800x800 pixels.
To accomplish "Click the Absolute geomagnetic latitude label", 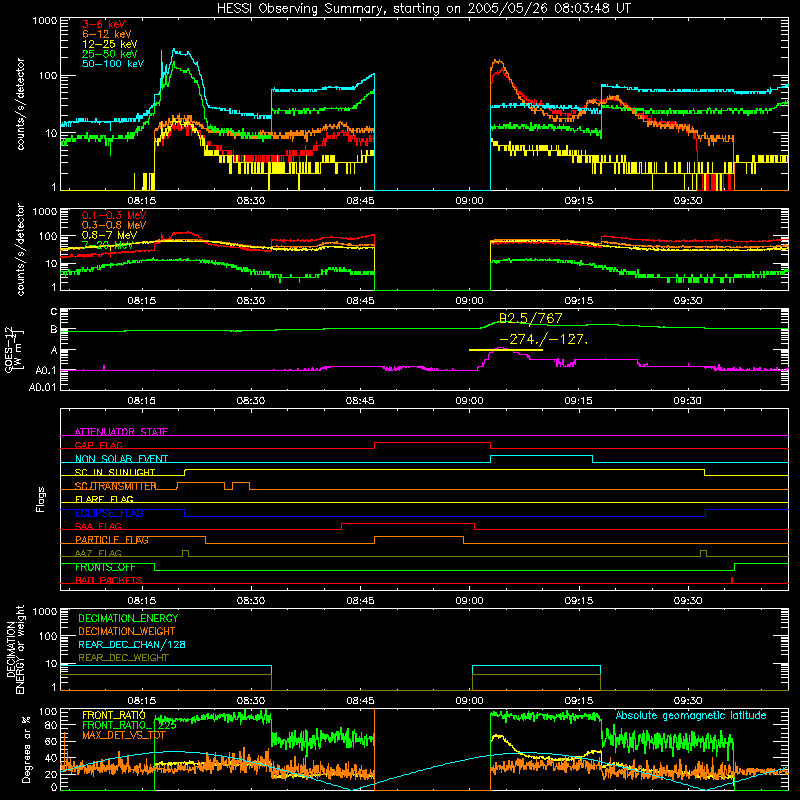I will 691,715.
